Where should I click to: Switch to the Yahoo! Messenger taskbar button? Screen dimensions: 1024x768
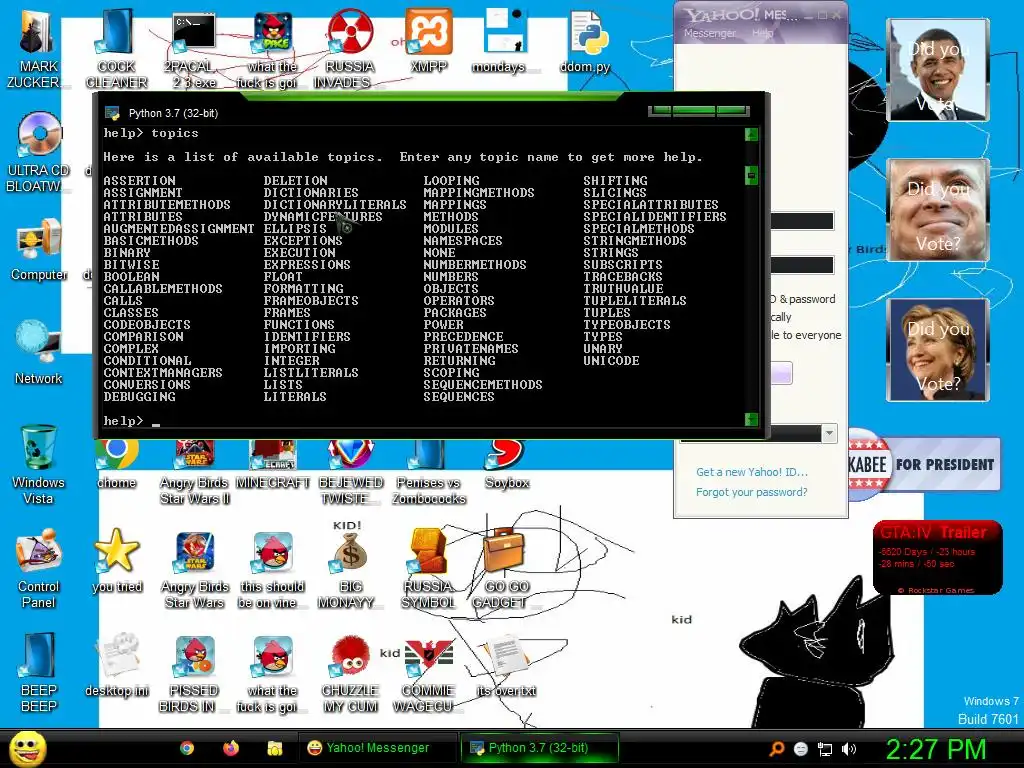tap(377, 748)
